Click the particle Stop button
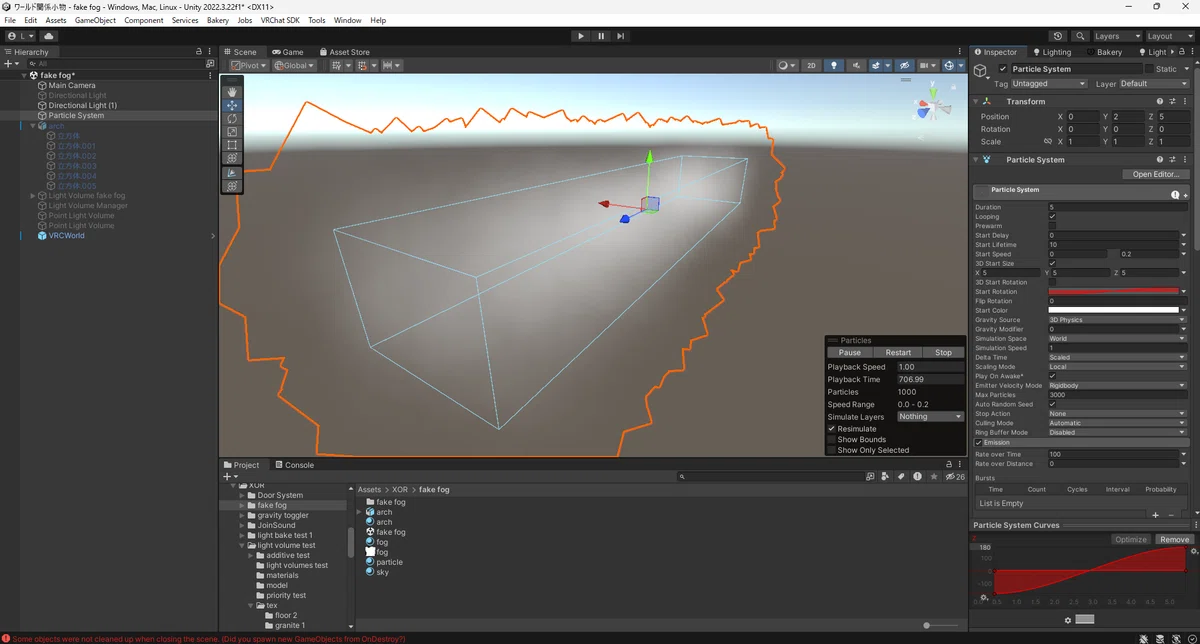This screenshot has height=644, width=1200. coord(943,352)
